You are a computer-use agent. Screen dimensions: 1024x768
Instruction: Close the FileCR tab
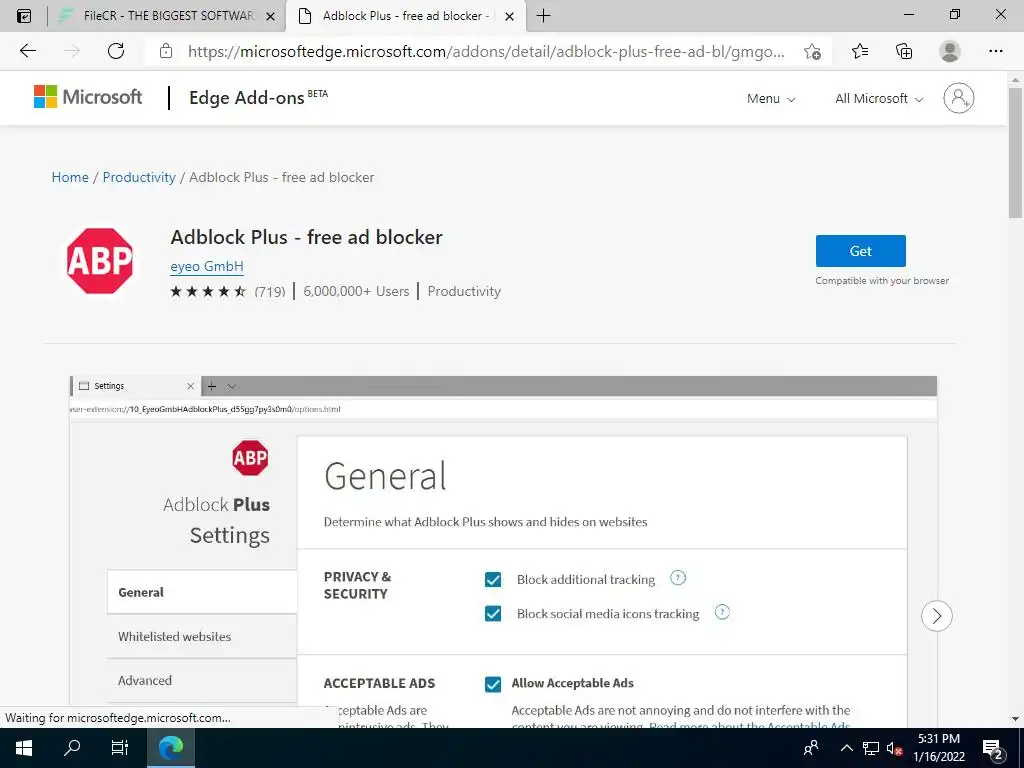(x=270, y=16)
